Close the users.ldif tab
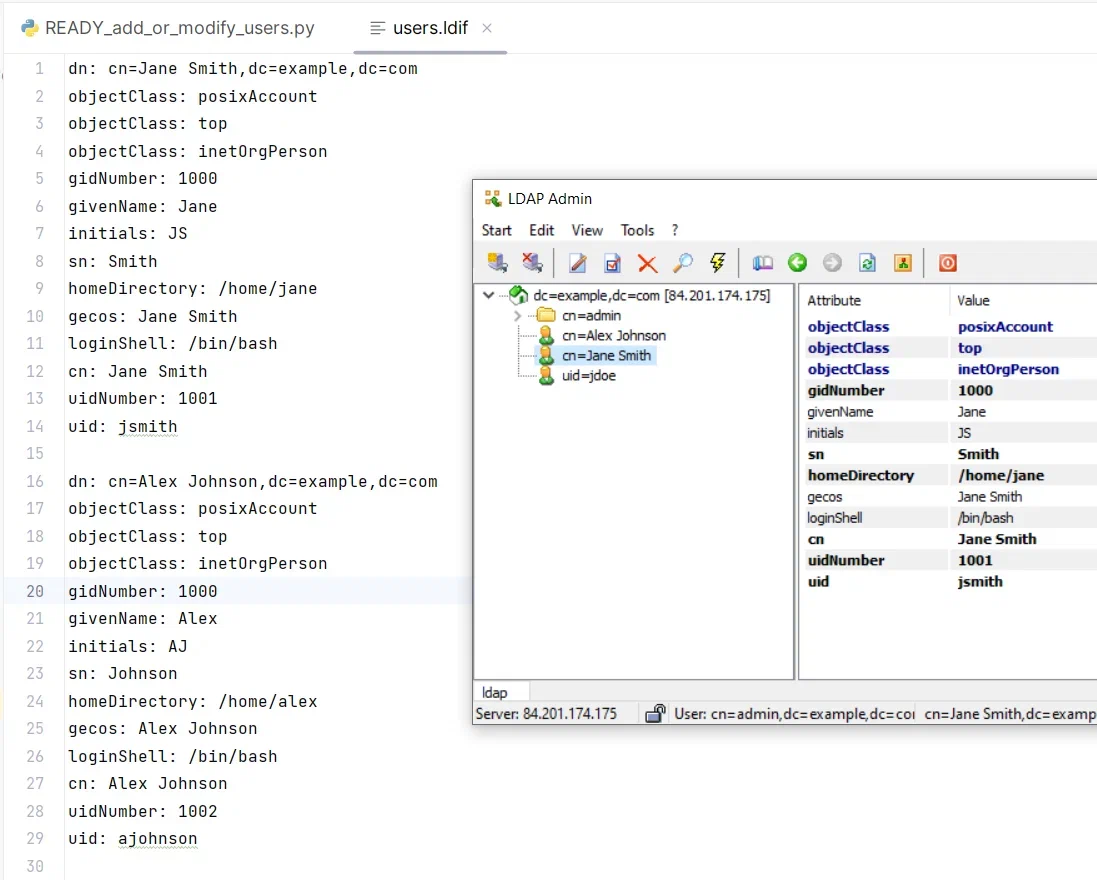Image resolution: width=1097 pixels, height=880 pixels. point(487,28)
